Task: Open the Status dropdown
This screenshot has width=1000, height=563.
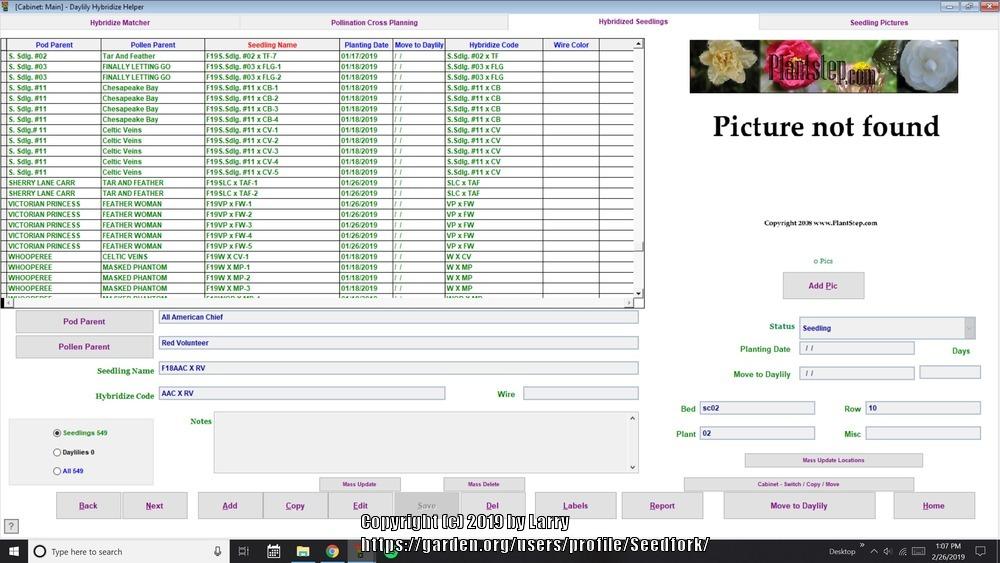Action: tap(969, 328)
